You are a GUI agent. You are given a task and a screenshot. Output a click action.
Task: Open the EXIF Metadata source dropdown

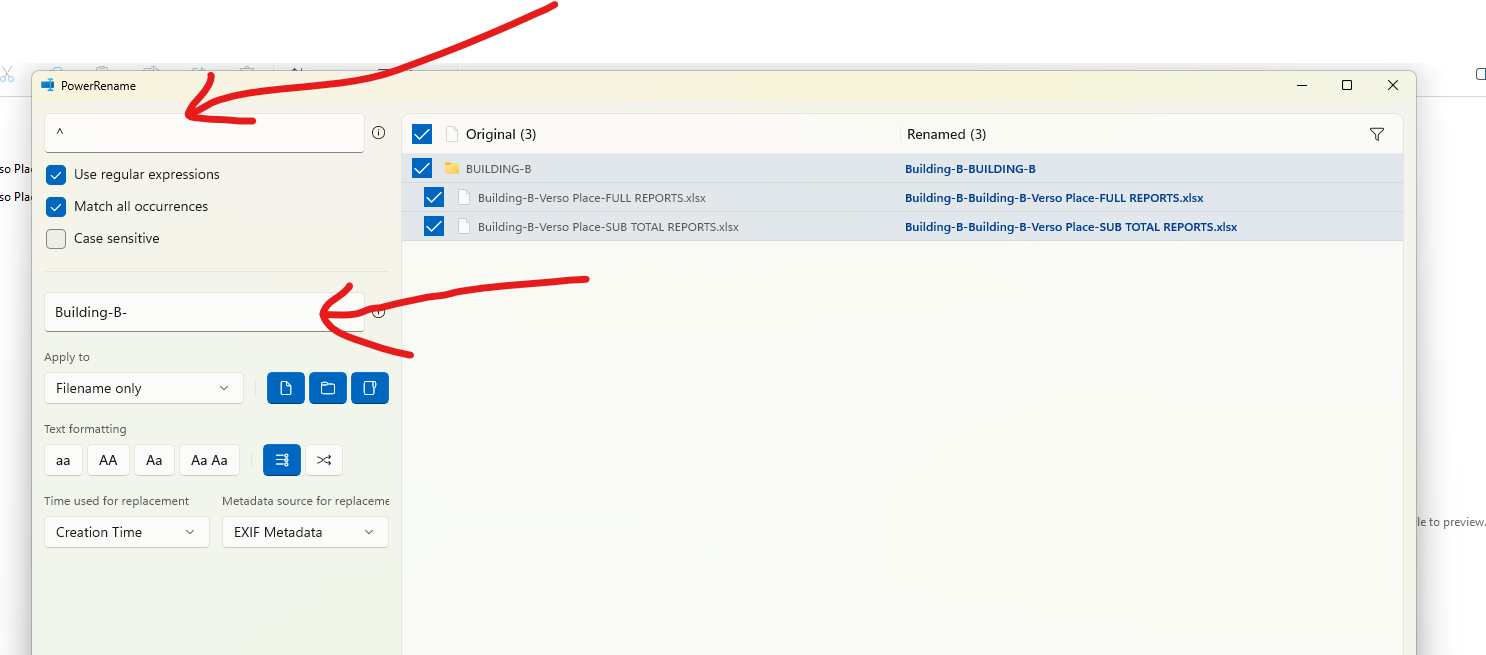[x=305, y=532]
